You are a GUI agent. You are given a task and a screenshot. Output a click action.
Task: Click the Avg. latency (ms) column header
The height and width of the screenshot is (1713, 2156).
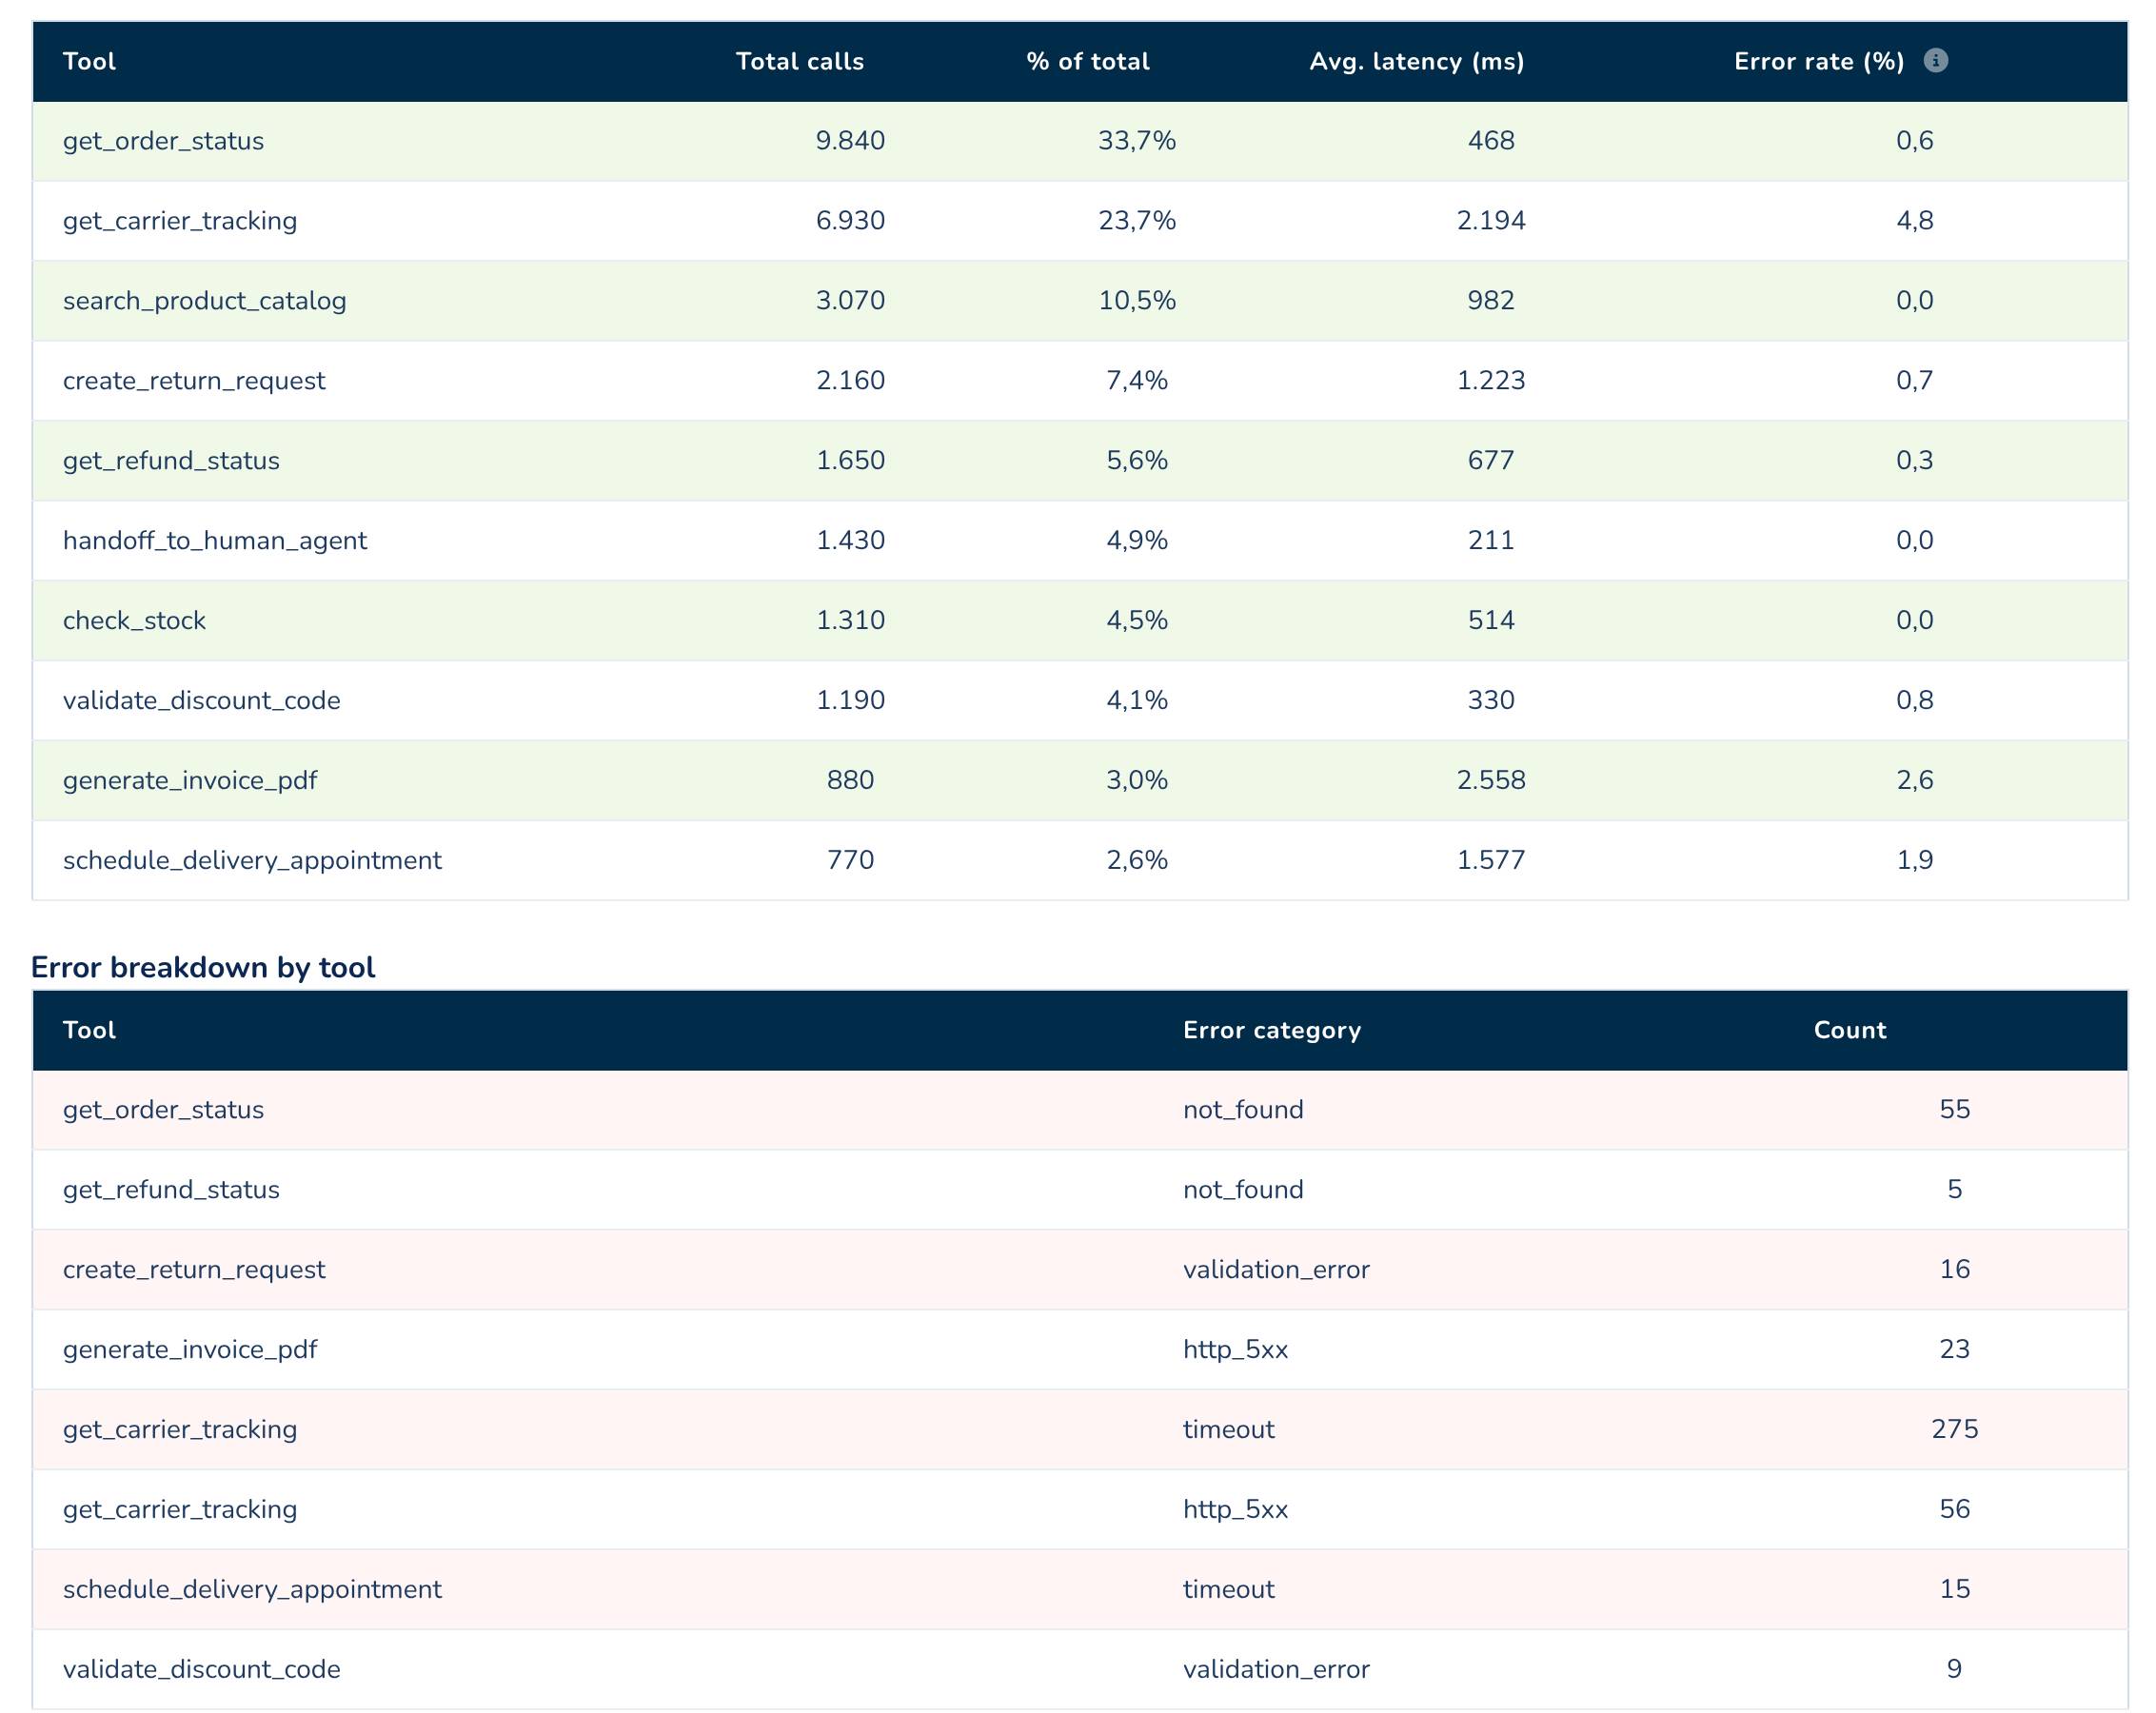tap(1417, 62)
